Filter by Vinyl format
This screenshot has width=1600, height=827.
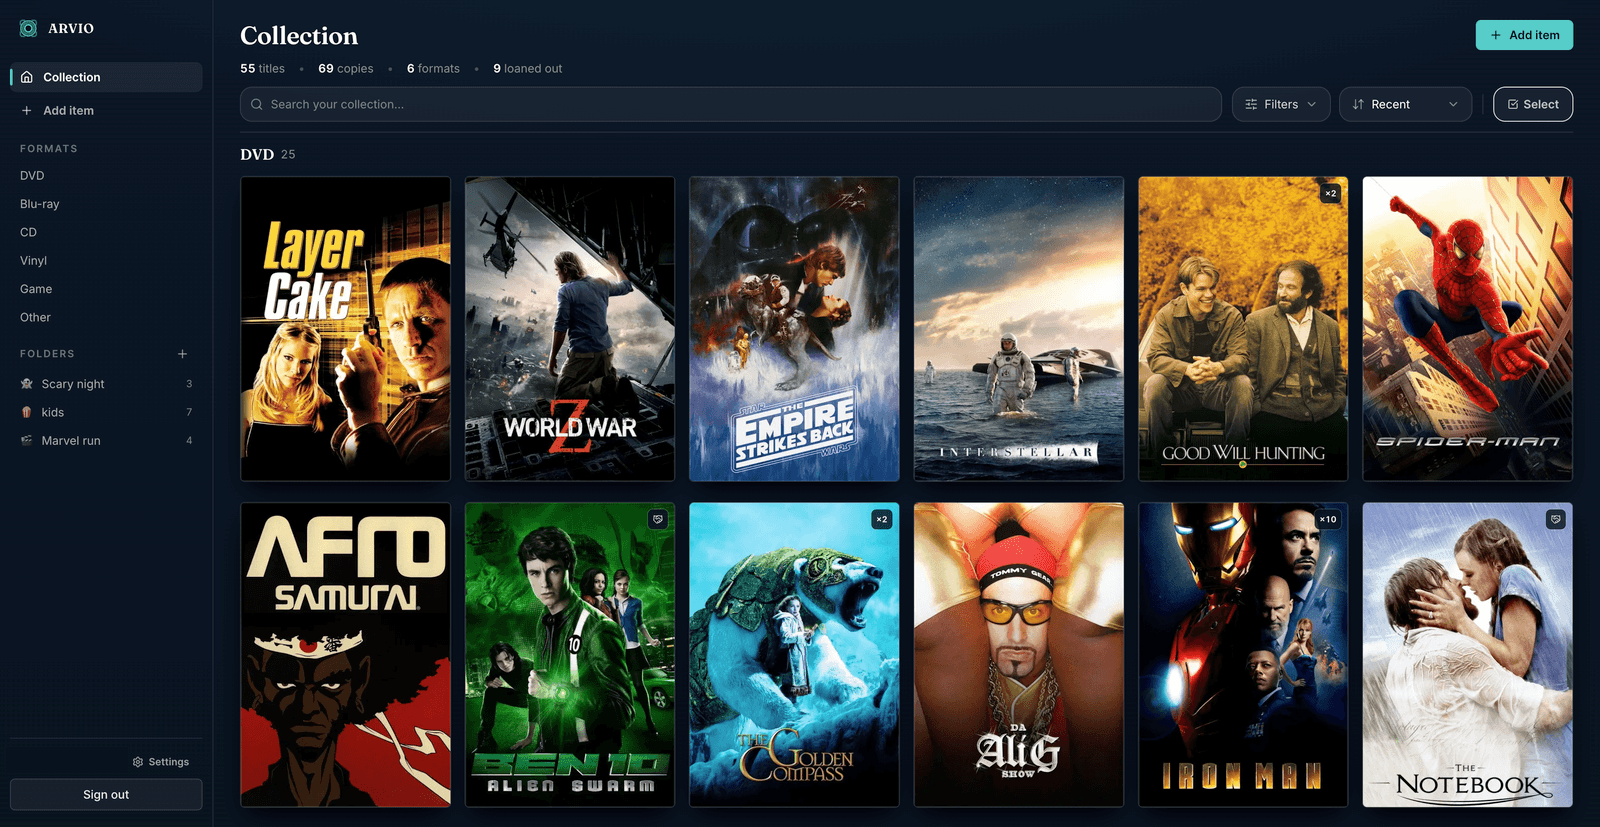point(33,260)
